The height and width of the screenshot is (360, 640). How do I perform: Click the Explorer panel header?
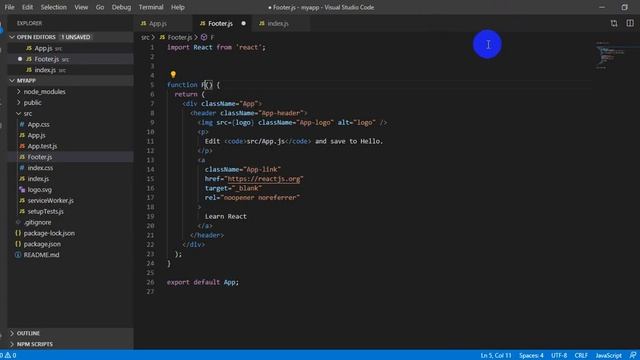[x=29, y=23]
